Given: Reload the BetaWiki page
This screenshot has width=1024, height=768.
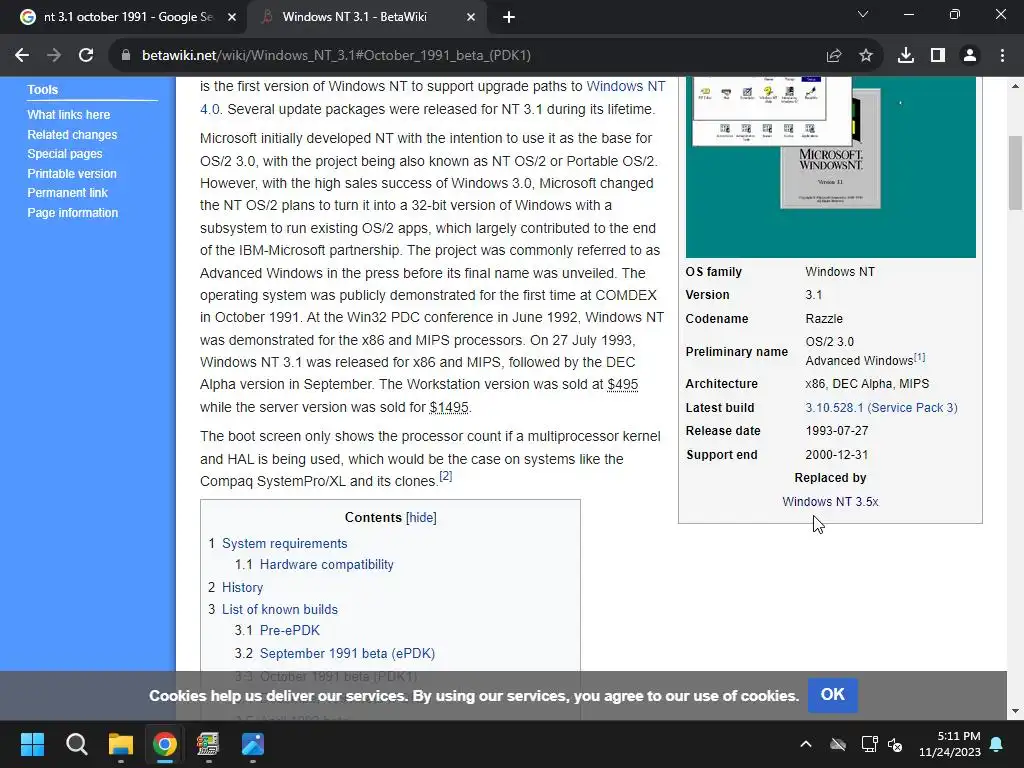Looking at the screenshot, I should pyautogui.click(x=86, y=56).
